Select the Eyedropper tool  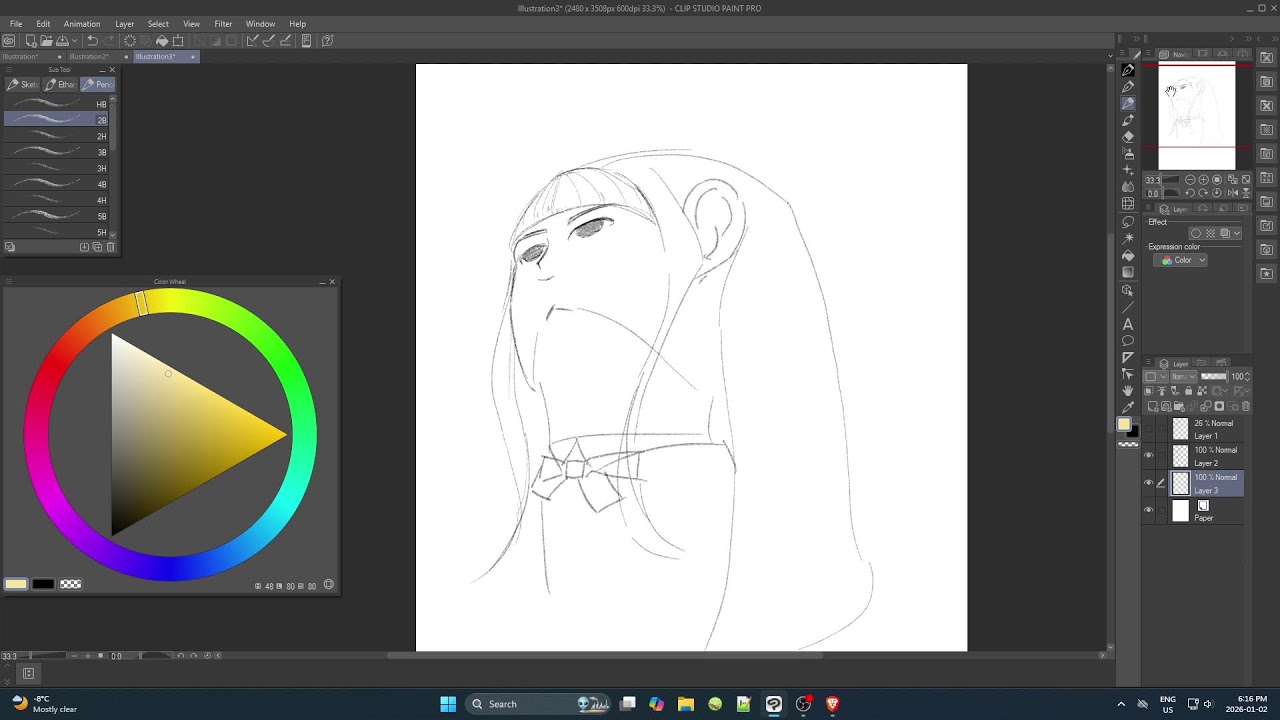tap(1128, 407)
